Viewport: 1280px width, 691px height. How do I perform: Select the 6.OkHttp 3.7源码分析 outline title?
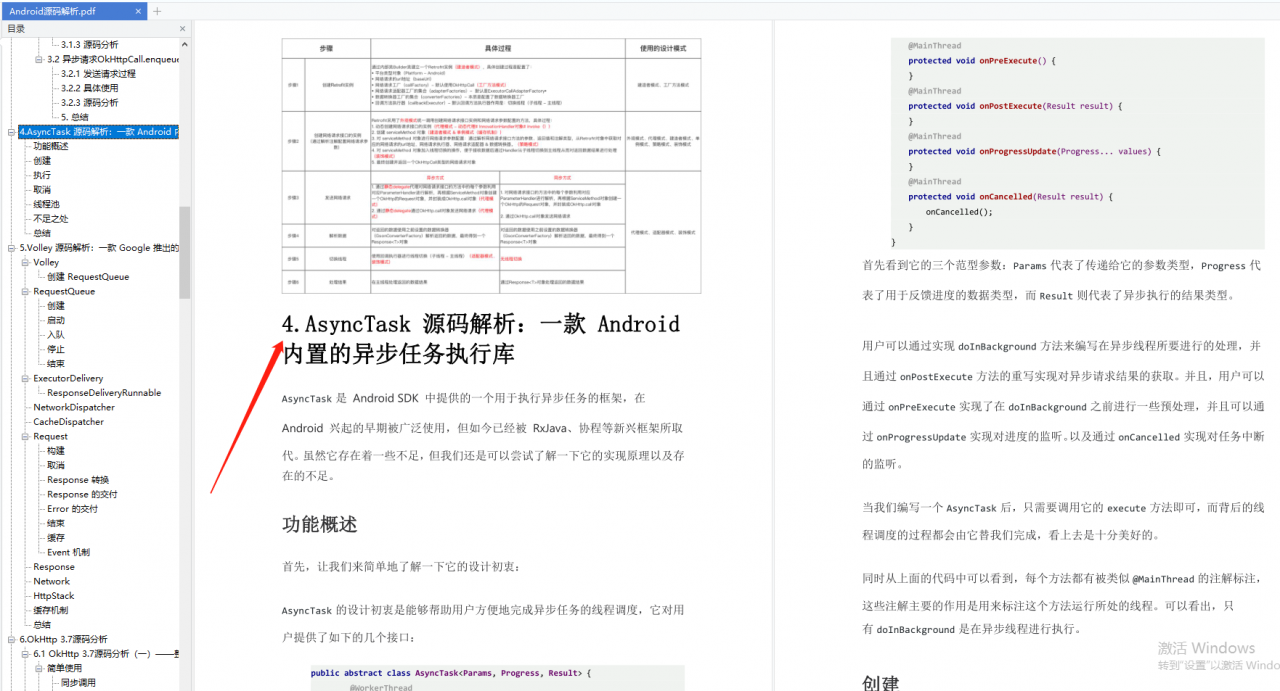[63, 639]
